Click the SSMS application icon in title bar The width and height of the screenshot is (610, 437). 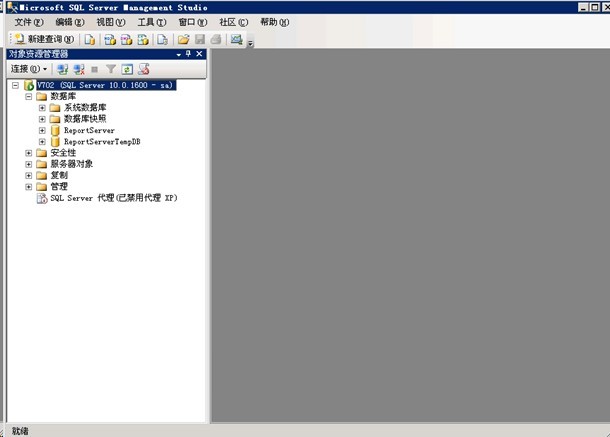coord(12,7)
